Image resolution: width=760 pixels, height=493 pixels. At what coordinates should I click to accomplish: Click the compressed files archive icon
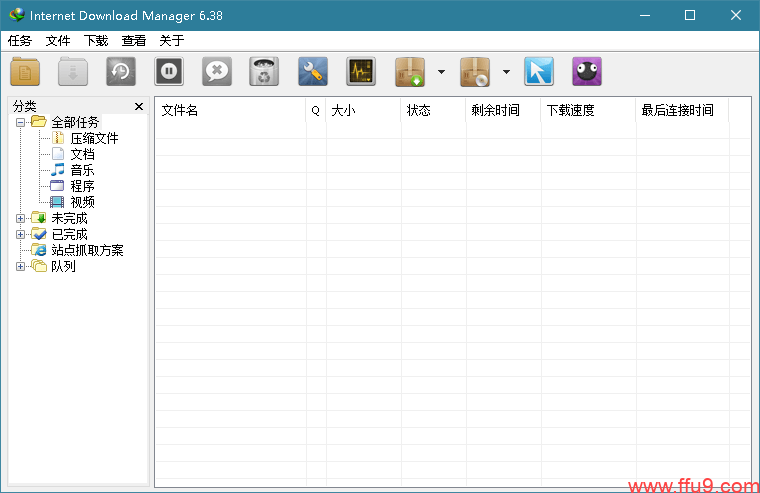pos(58,138)
